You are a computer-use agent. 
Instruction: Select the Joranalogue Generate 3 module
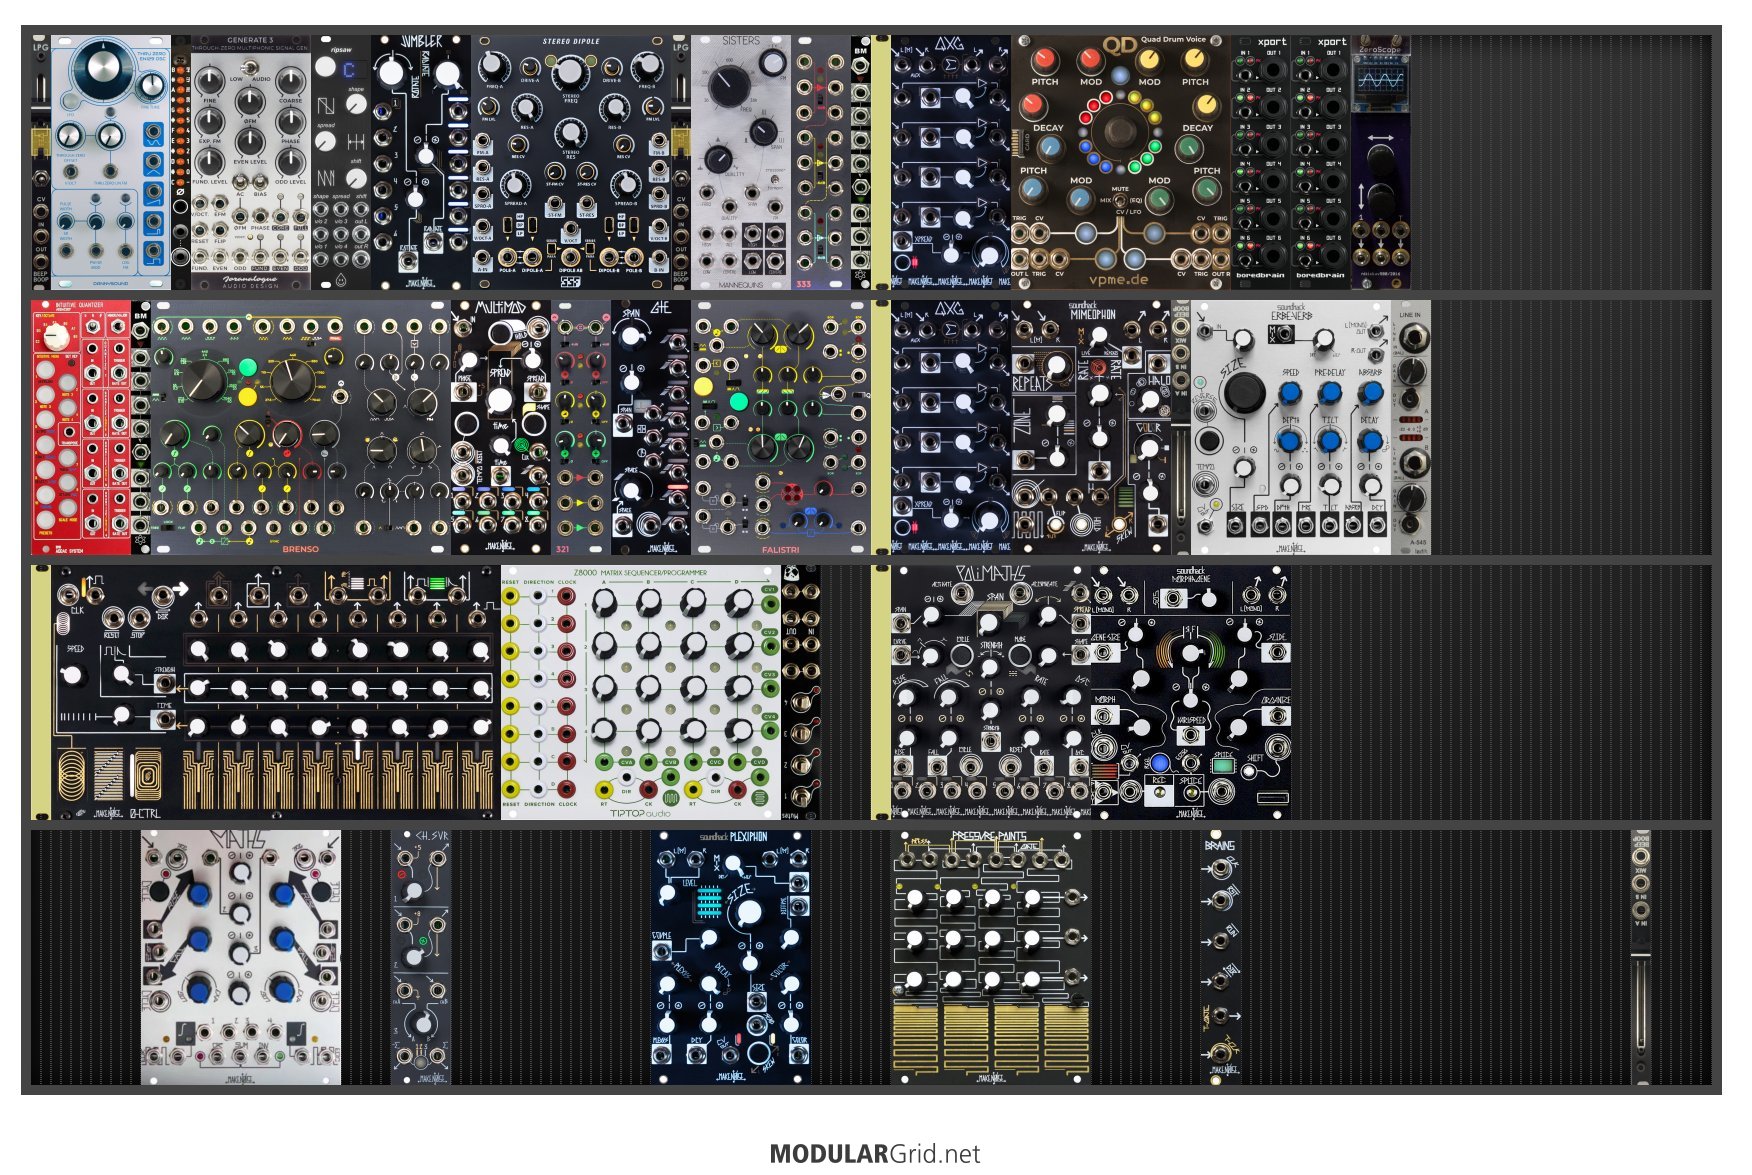[250, 163]
